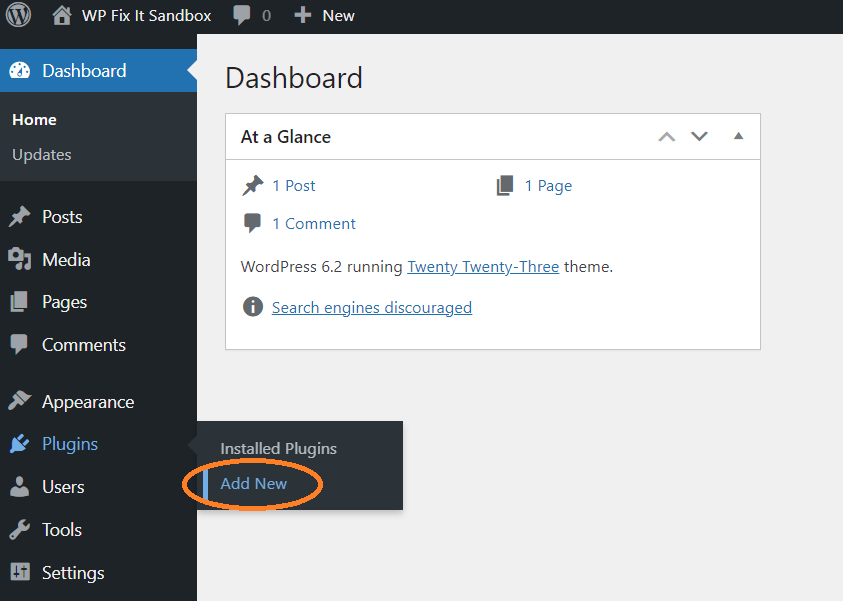
Task: Open Users via the person icon
Action: click(x=21, y=487)
